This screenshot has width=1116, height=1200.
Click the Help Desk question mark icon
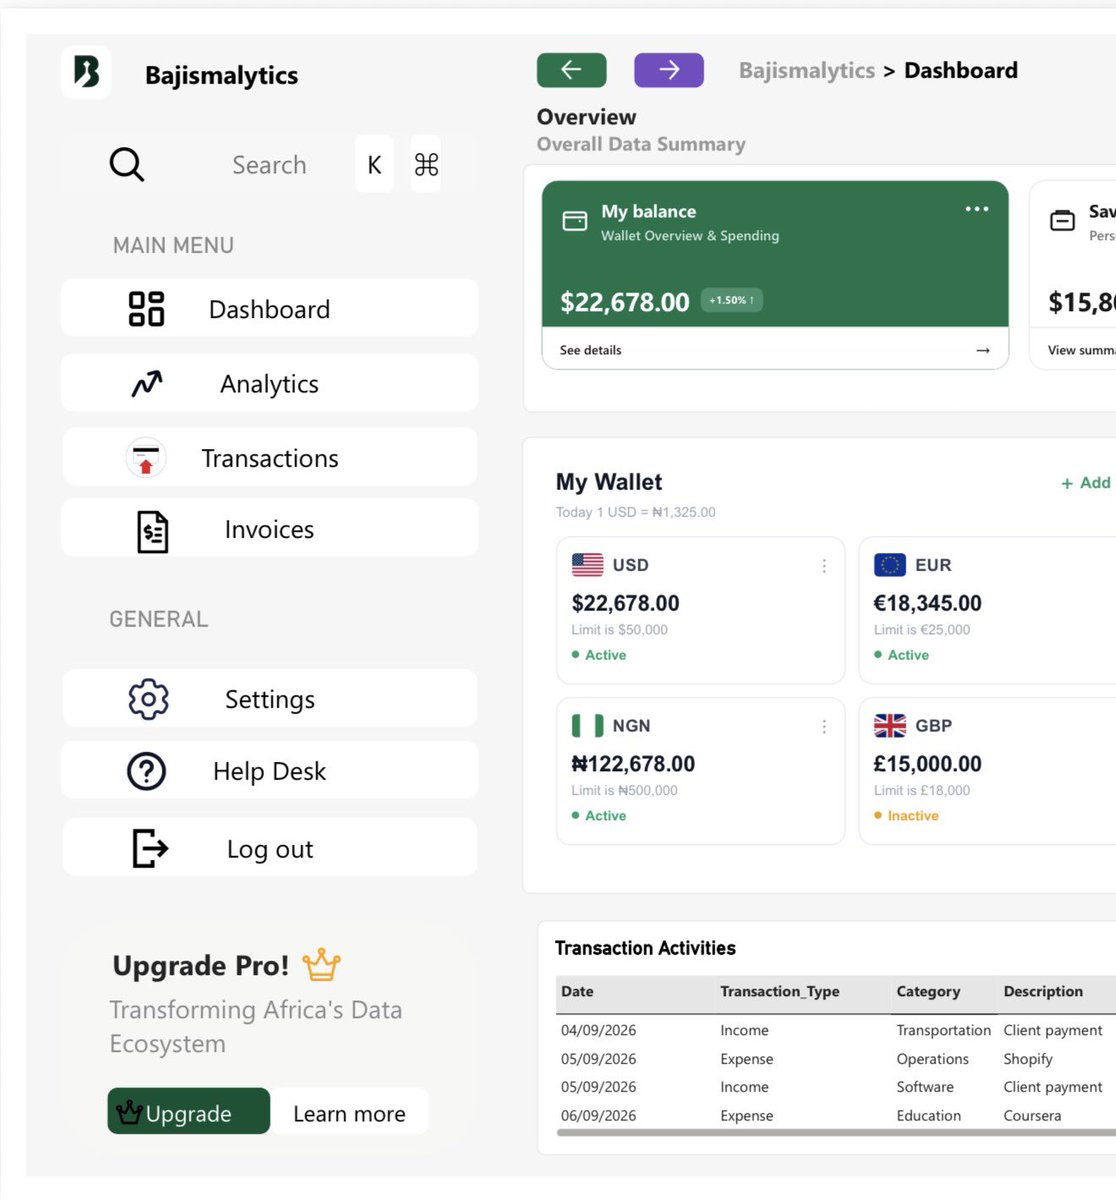point(147,771)
